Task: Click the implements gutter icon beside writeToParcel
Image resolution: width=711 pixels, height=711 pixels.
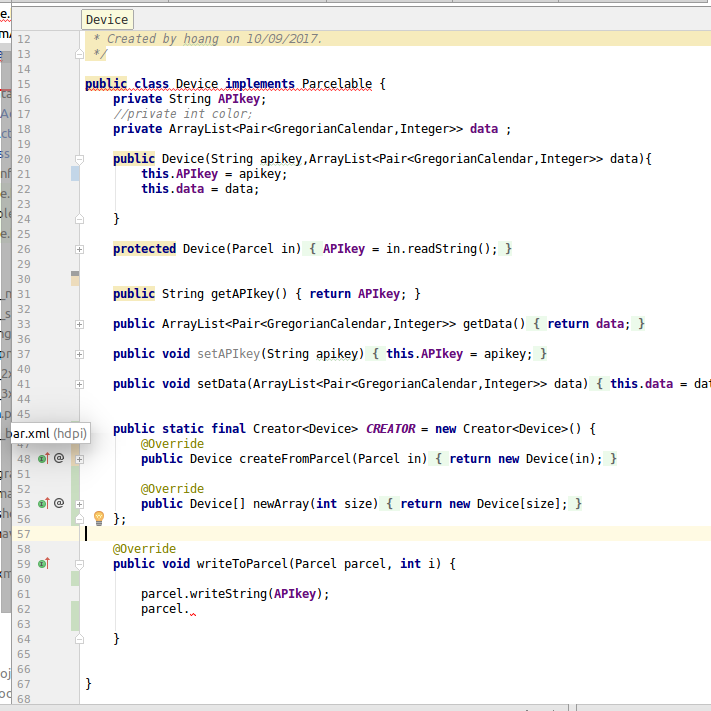Action: pos(43,564)
